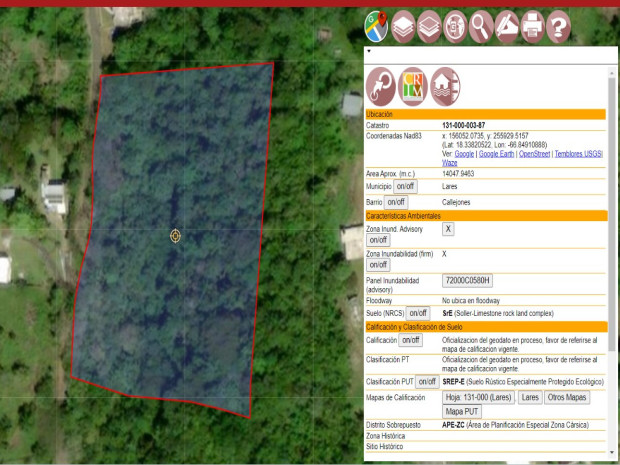Toggle Municipio layer on/off
620x465 pixels.
click(x=405, y=186)
